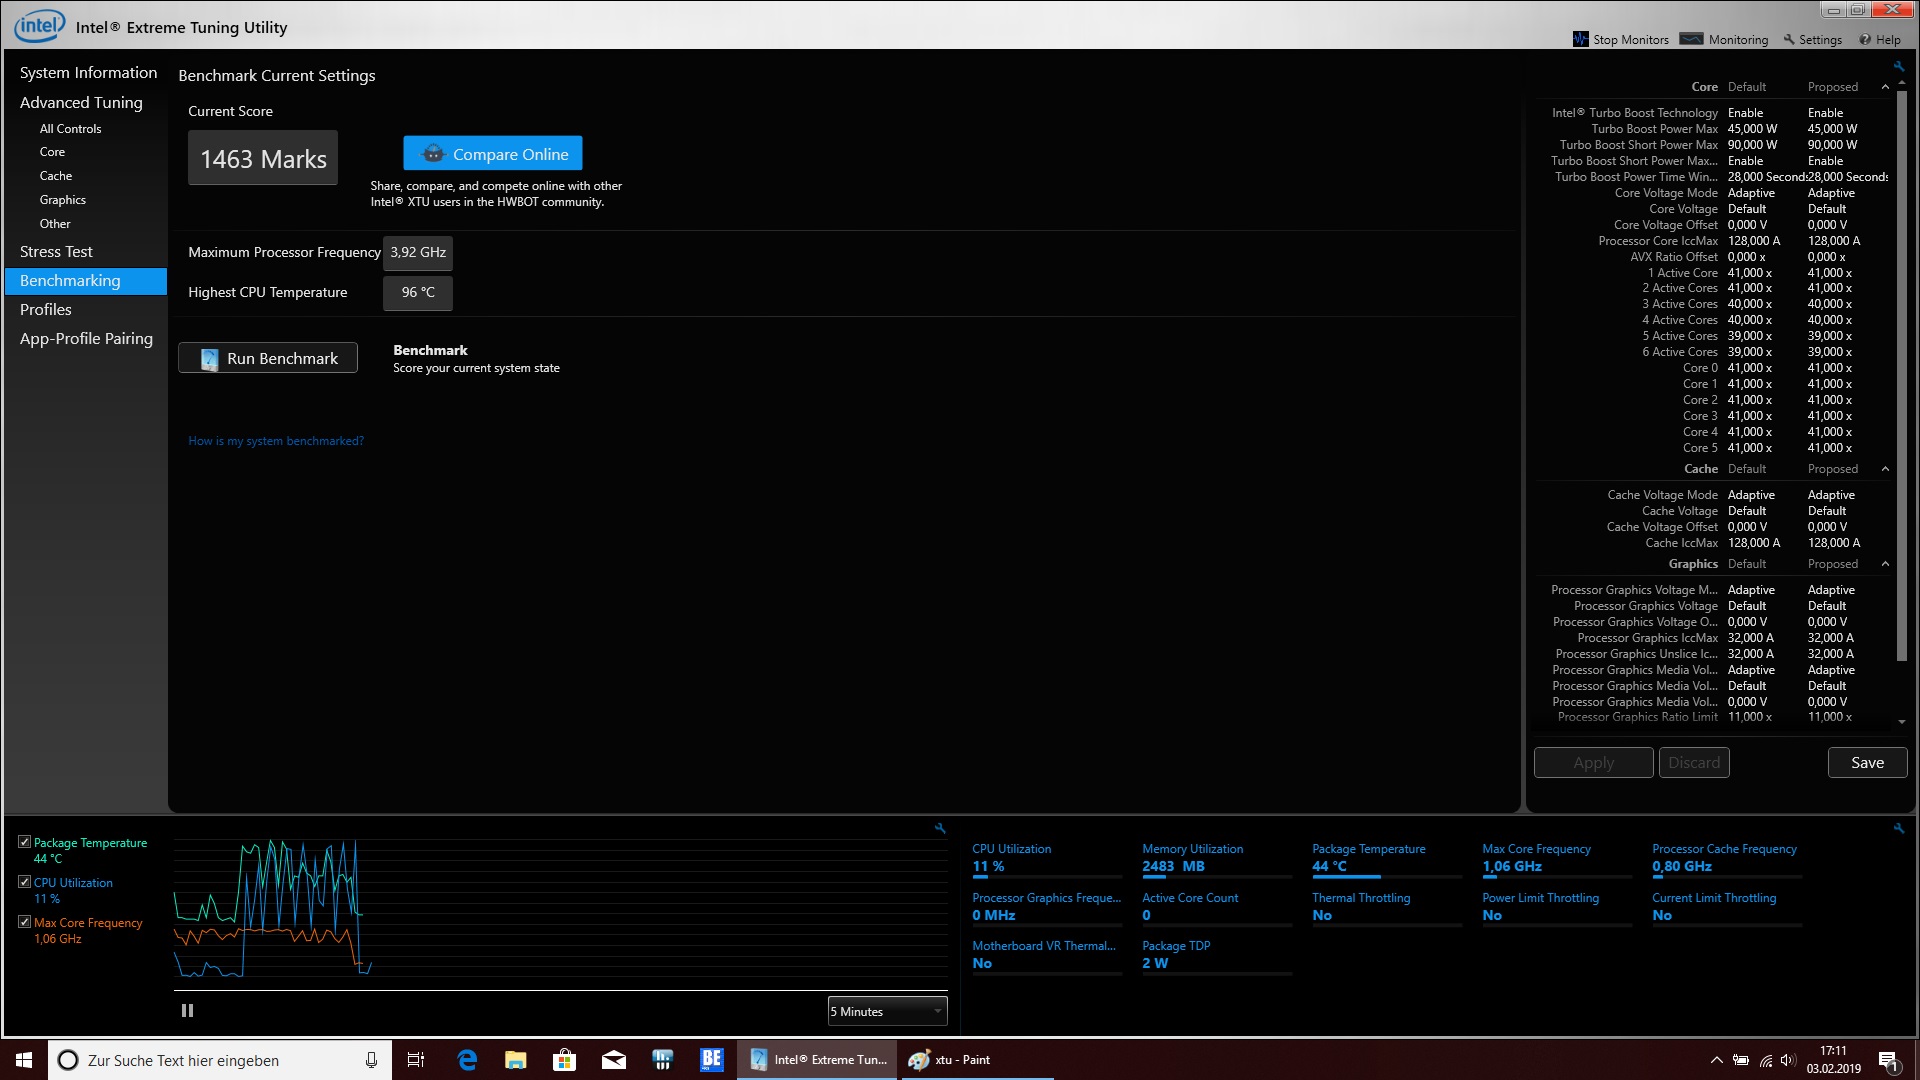Viewport: 1920px width, 1080px height.
Task: Uncheck the Package Temperature checkbox
Action: coord(25,842)
